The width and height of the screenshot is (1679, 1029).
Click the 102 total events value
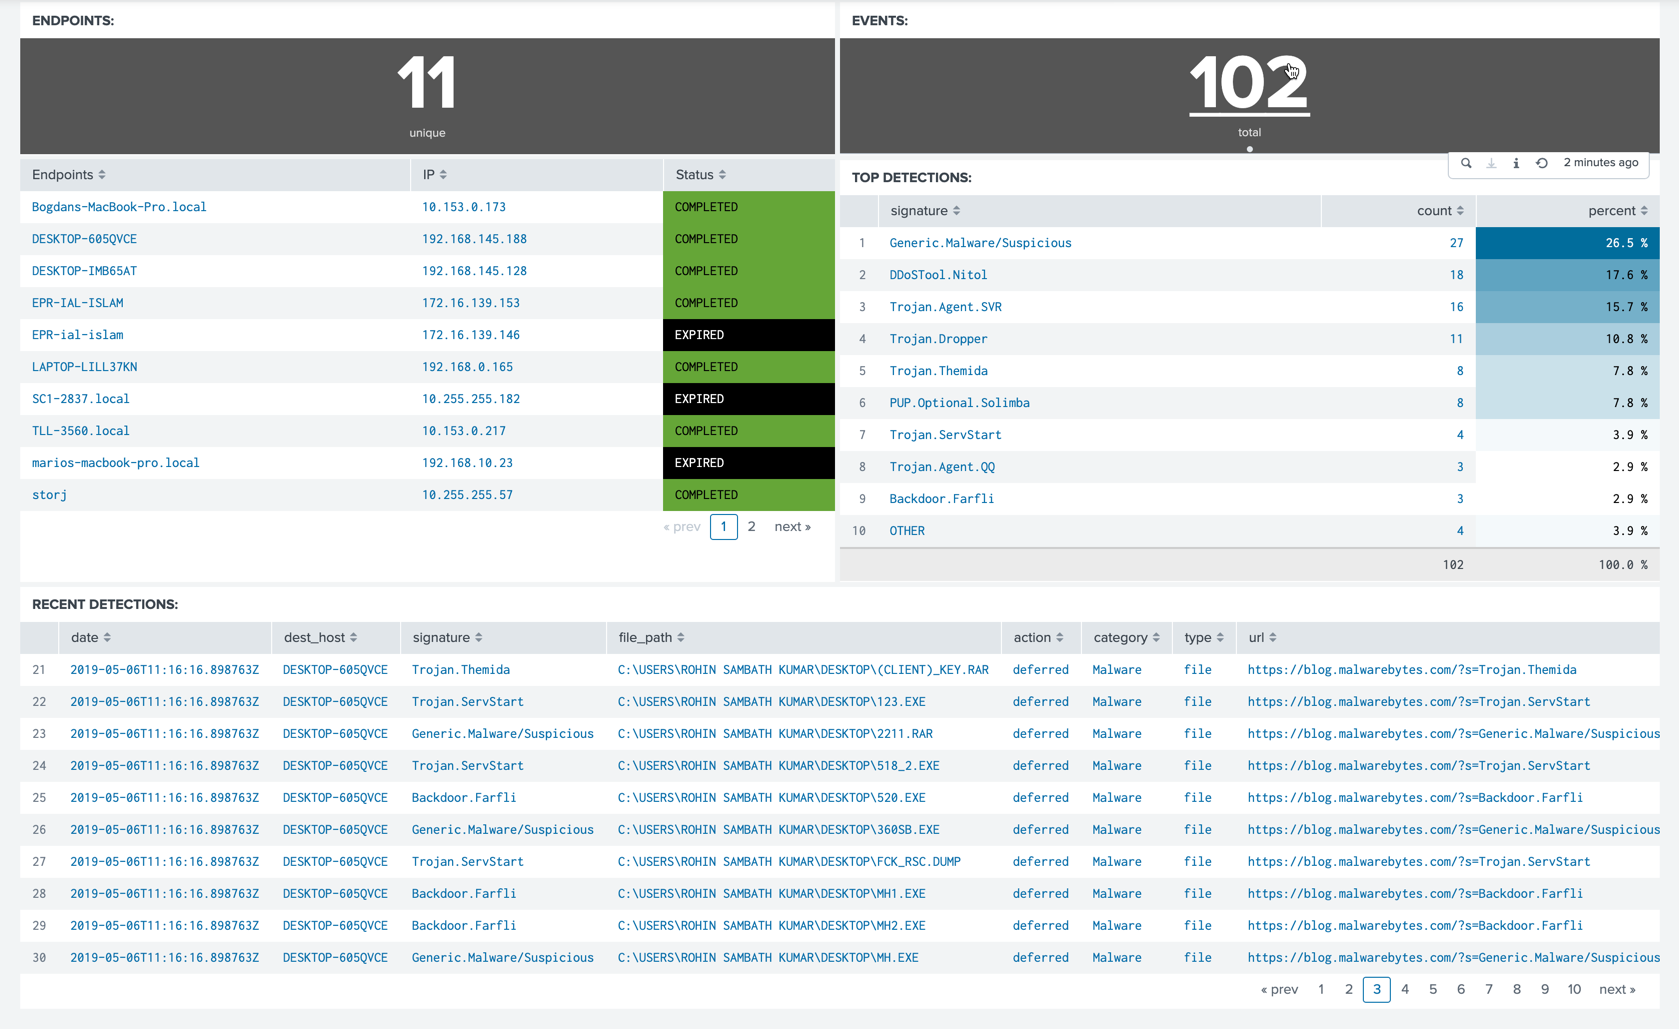pos(1249,83)
